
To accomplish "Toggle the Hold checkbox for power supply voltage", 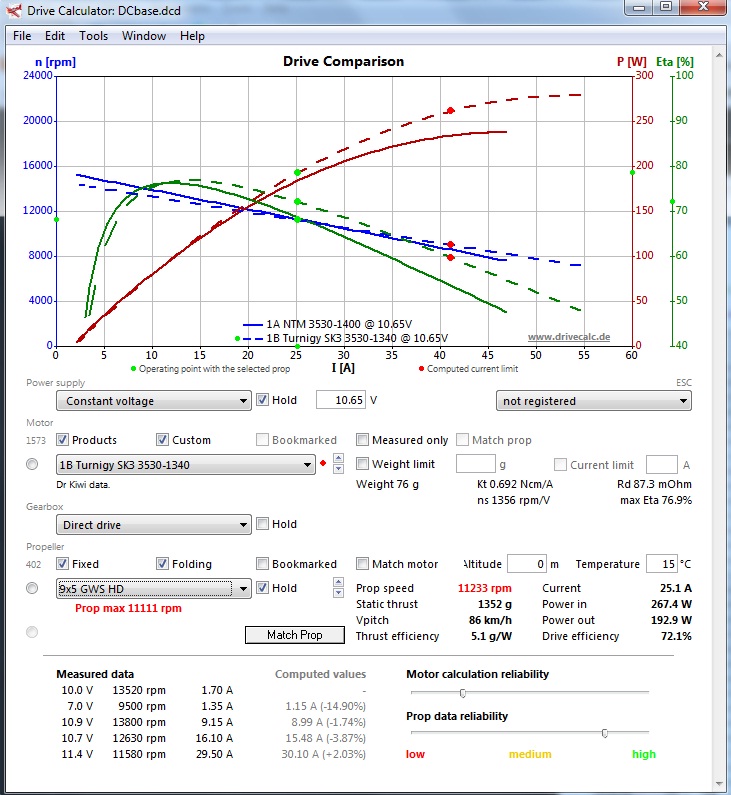I will click(263, 400).
